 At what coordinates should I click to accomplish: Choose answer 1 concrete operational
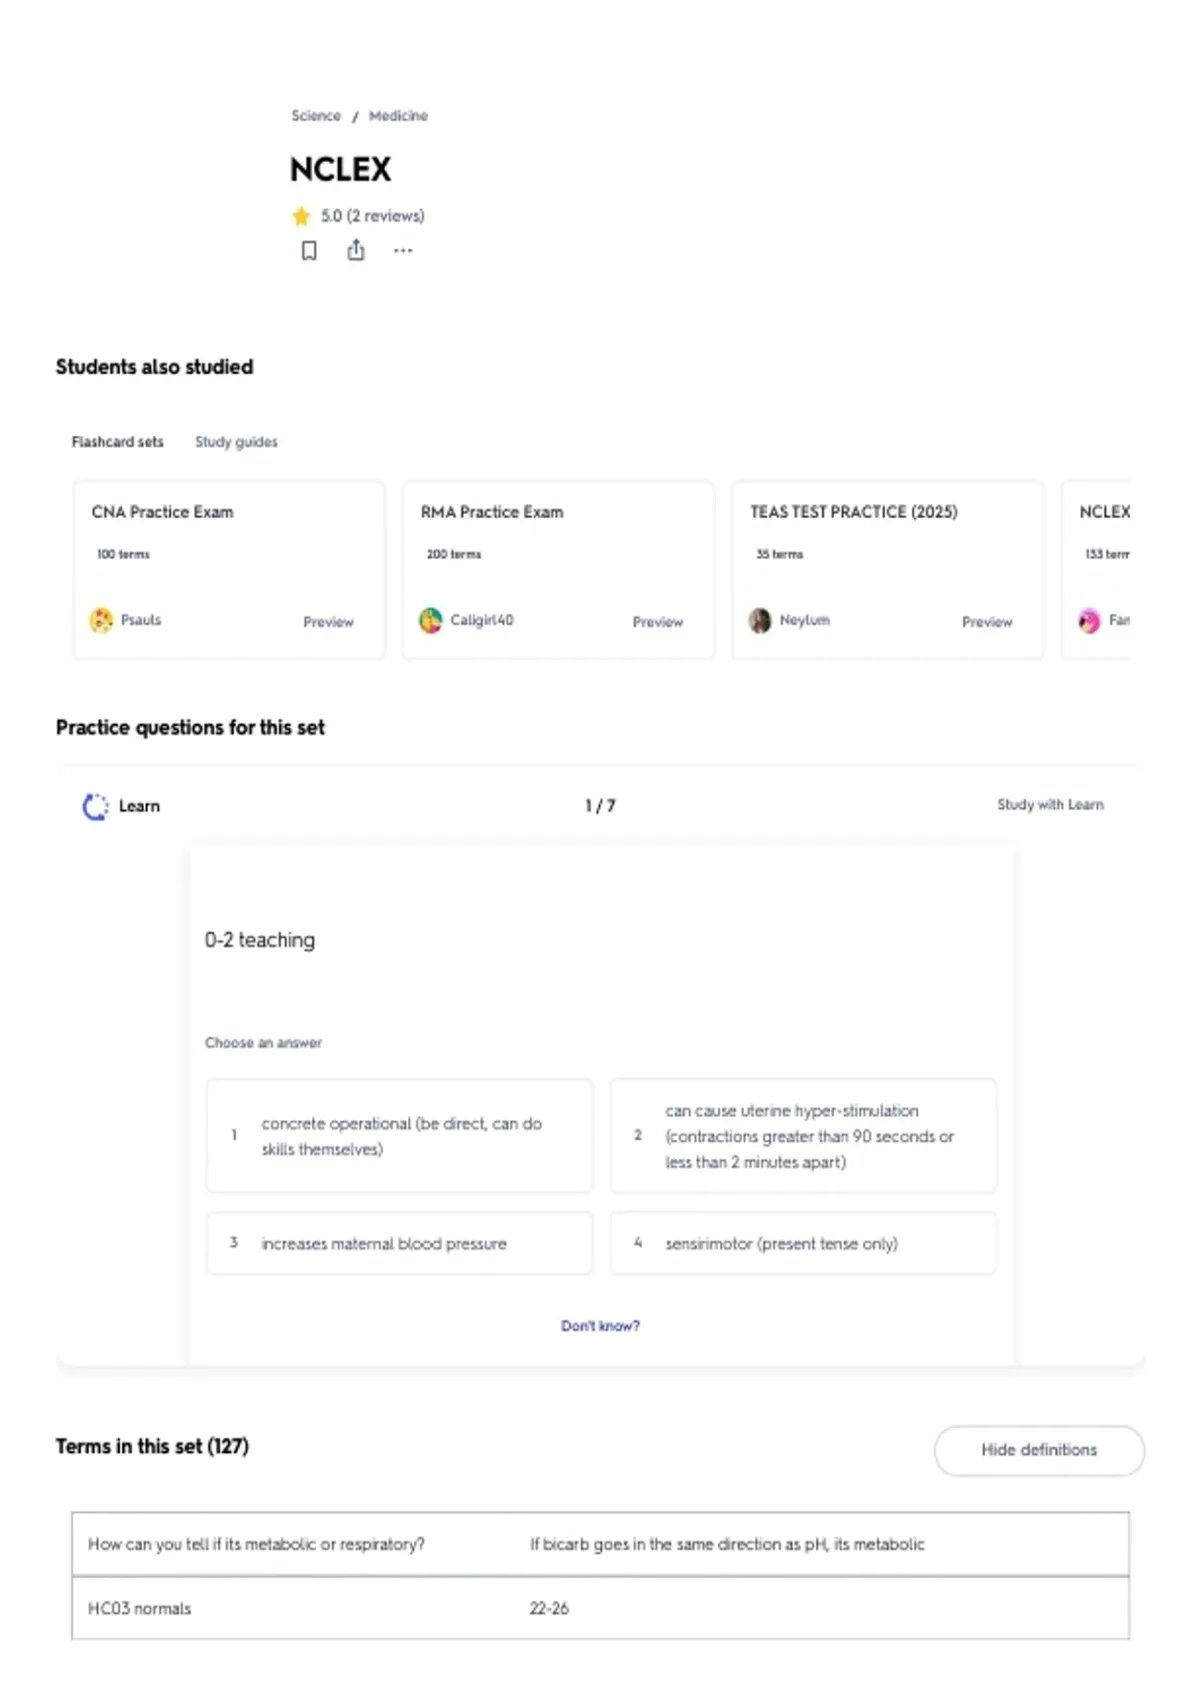click(399, 1136)
